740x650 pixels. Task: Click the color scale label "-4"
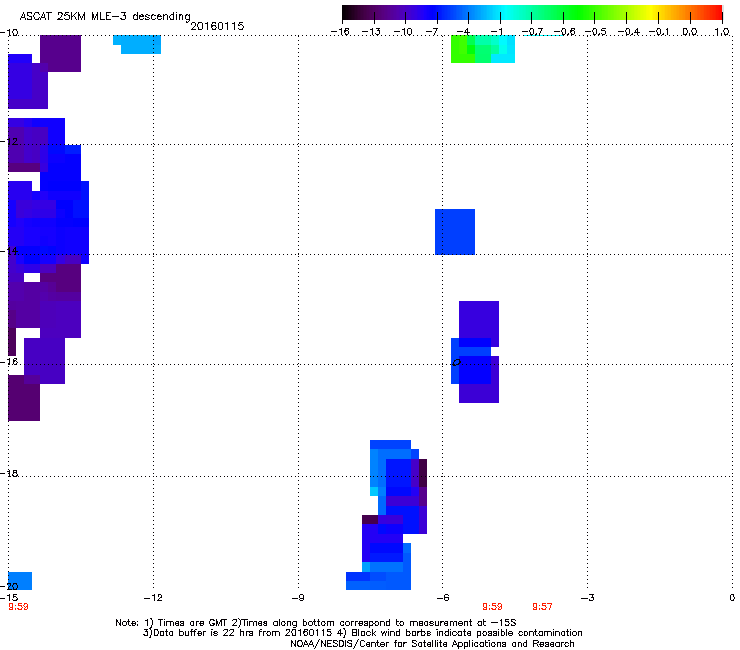click(x=463, y=32)
